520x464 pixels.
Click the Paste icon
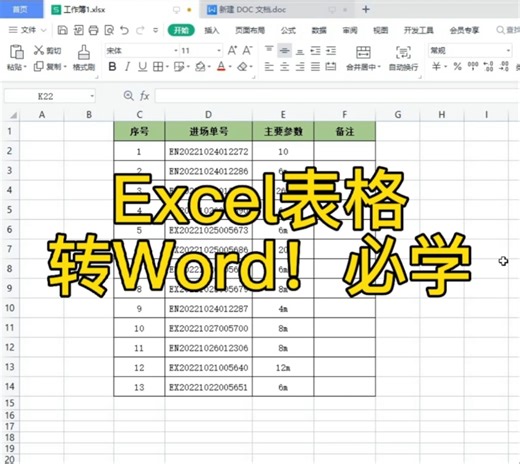coord(16,52)
